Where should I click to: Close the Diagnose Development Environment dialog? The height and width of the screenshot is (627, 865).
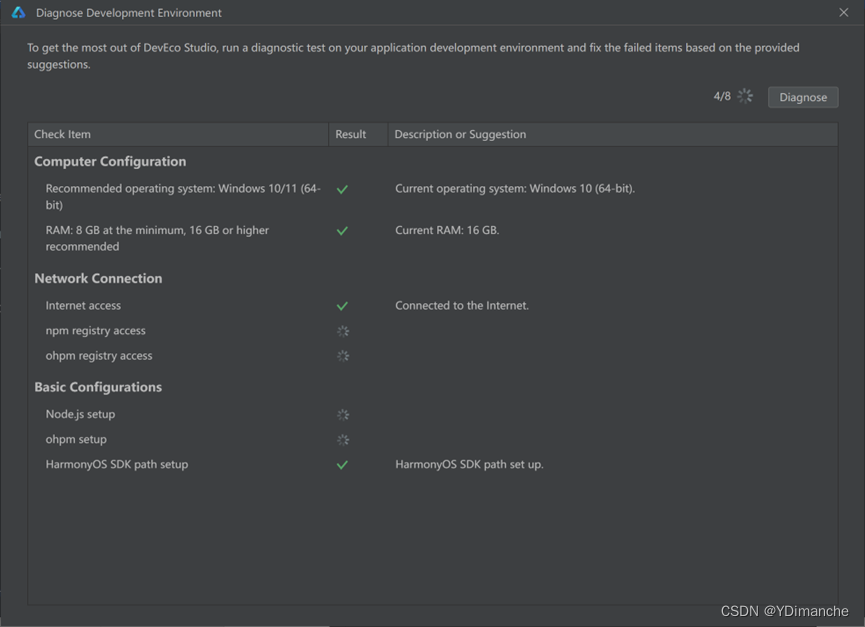click(x=843, y=12)
